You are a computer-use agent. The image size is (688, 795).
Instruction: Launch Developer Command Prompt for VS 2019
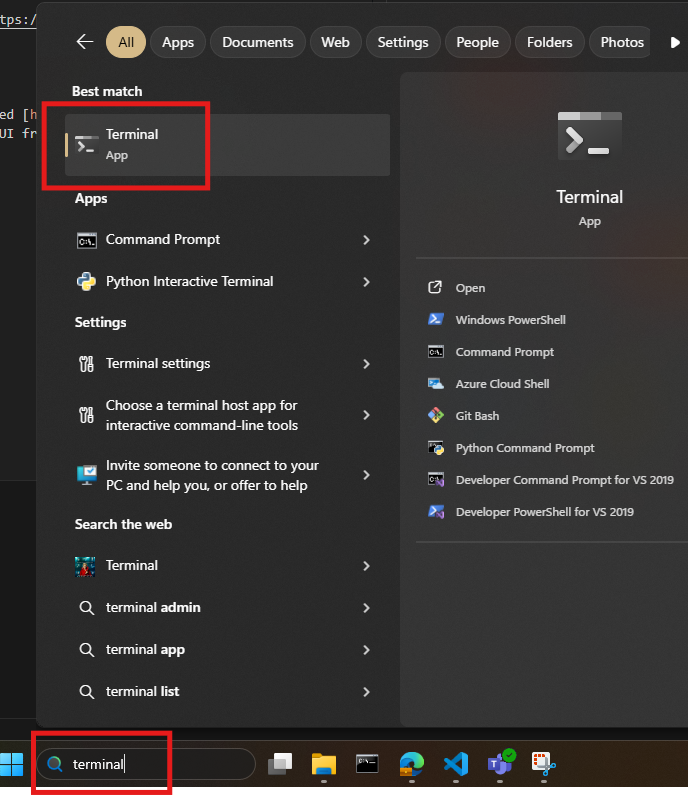point(564,480)
